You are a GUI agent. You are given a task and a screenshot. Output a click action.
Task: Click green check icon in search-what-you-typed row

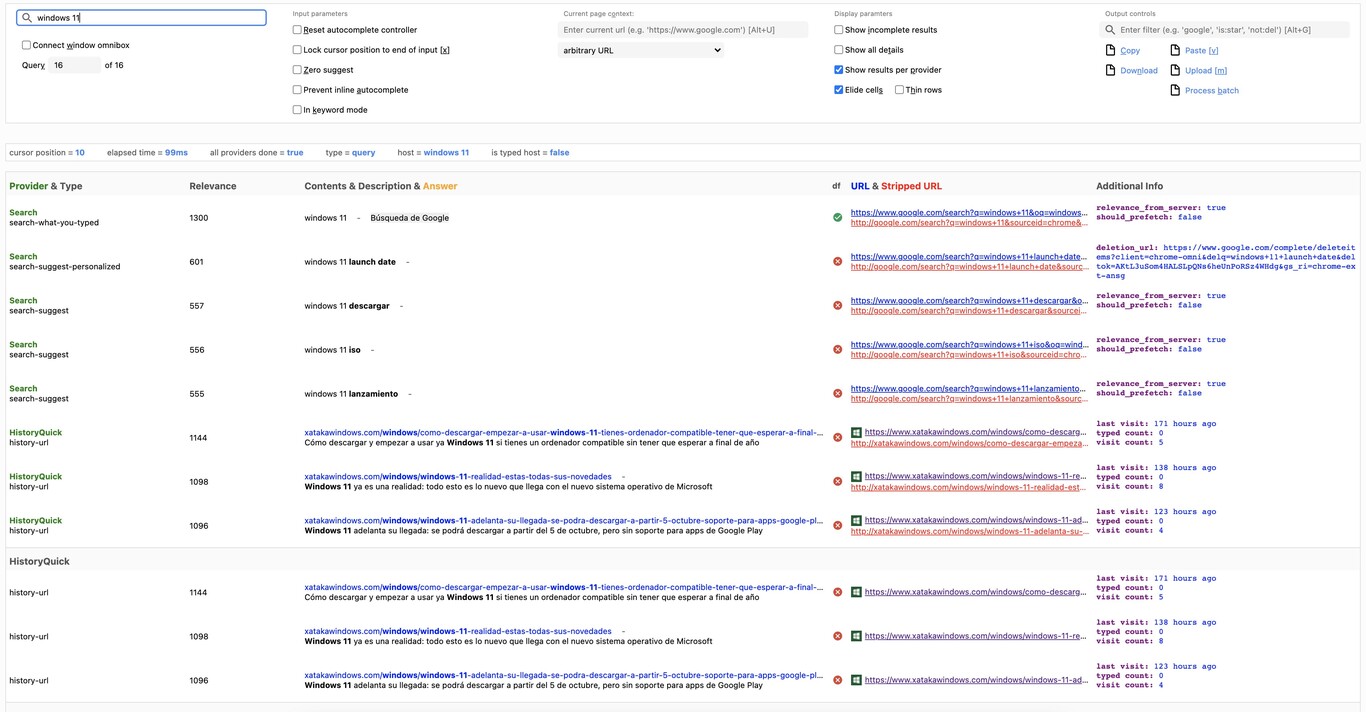[837, 217]
